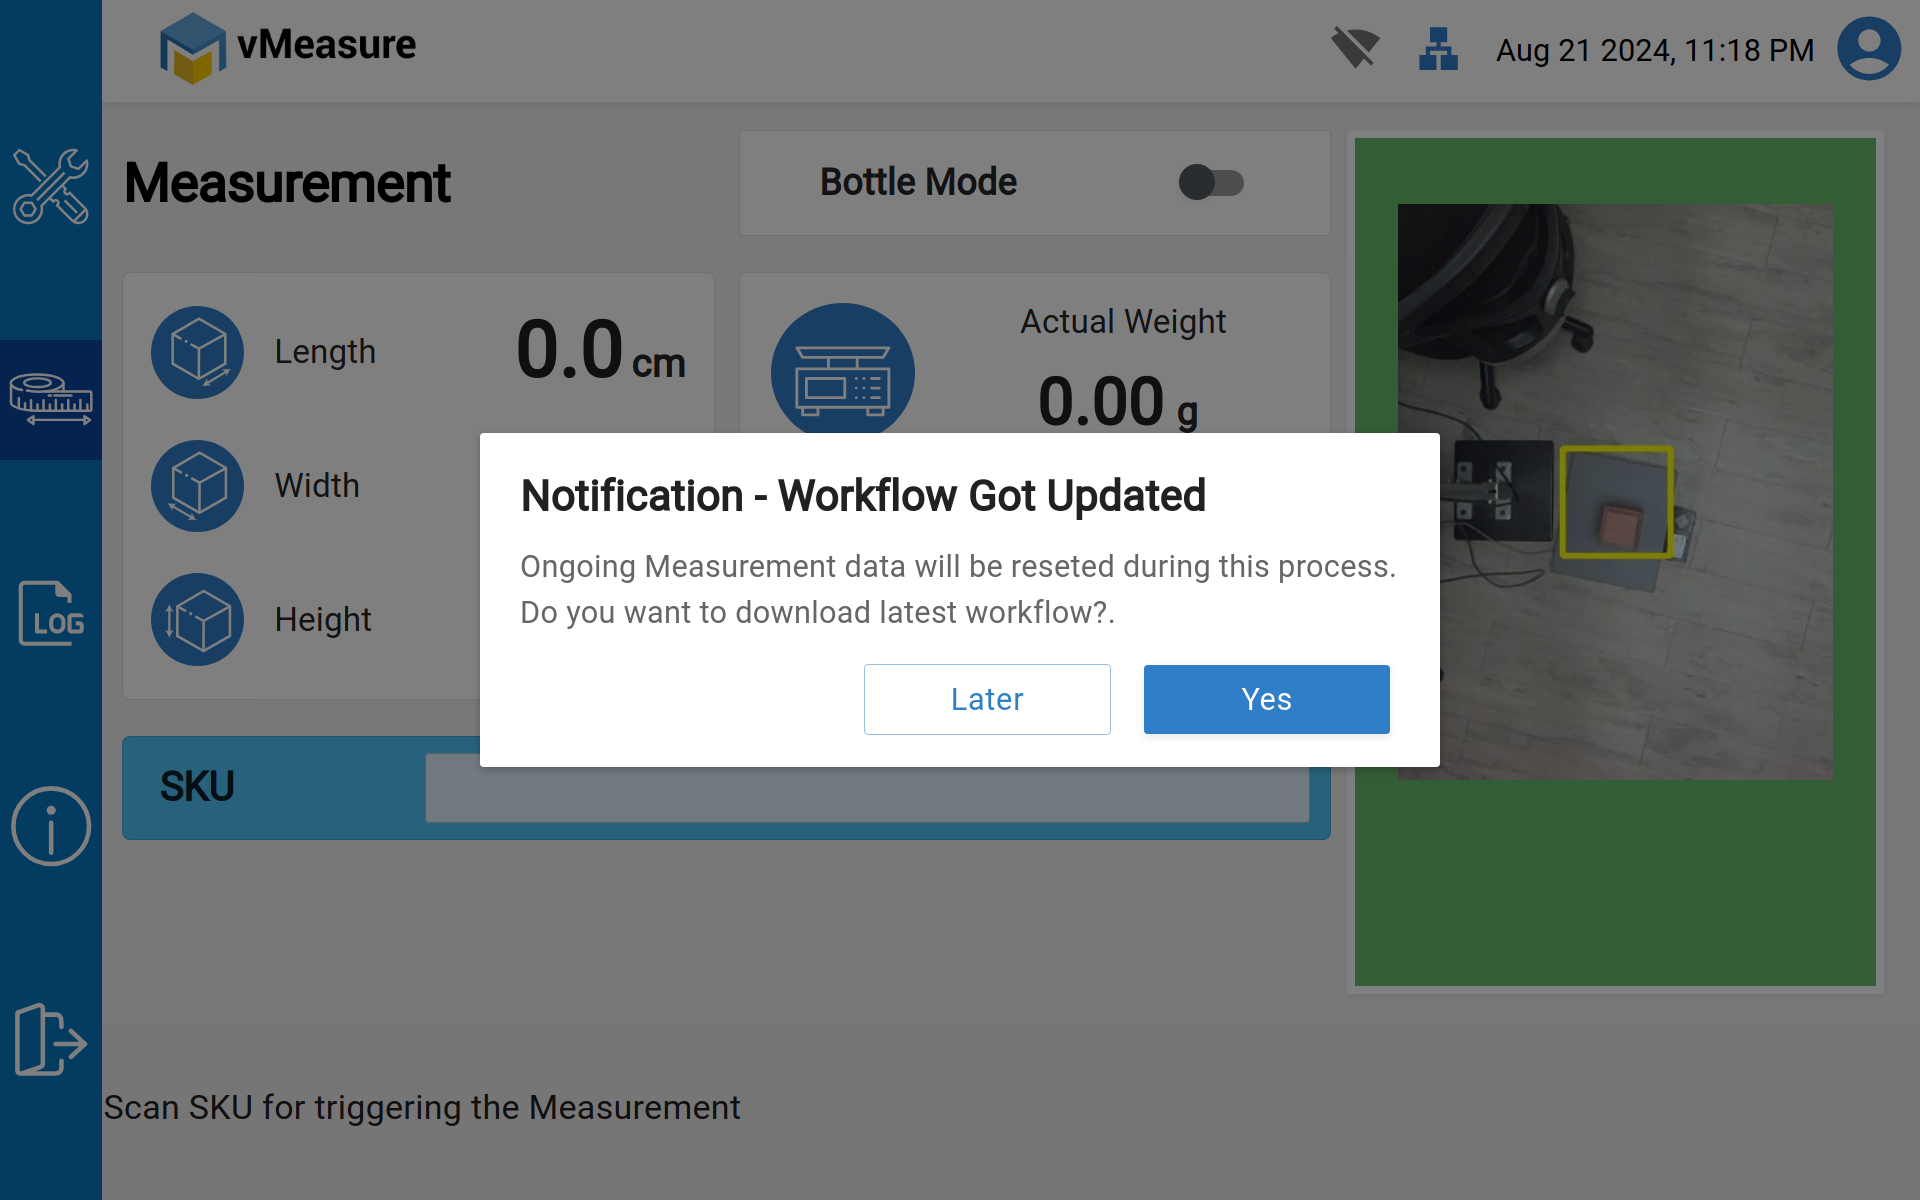Open the tools/settings wrench icon in sidebar

50,186
